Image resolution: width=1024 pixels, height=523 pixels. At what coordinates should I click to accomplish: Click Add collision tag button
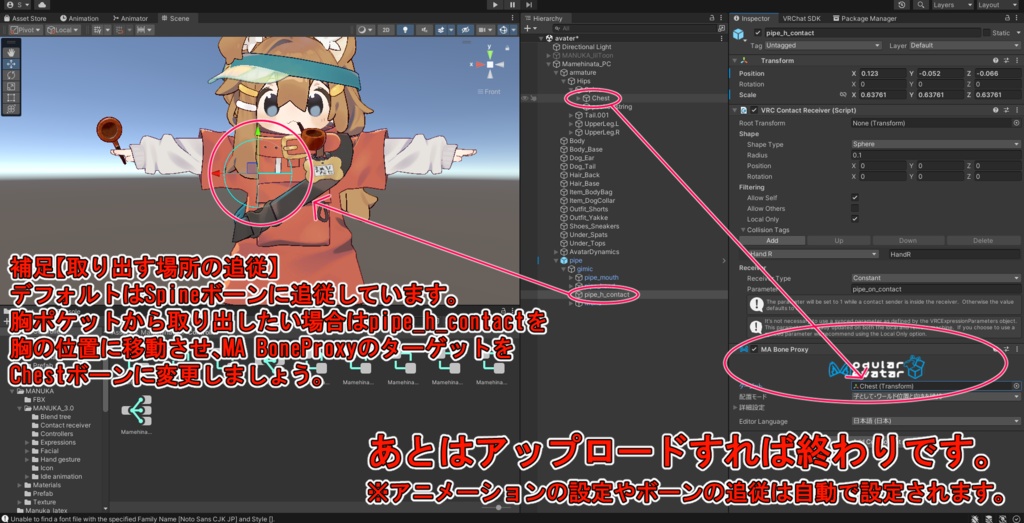[772, 241]
